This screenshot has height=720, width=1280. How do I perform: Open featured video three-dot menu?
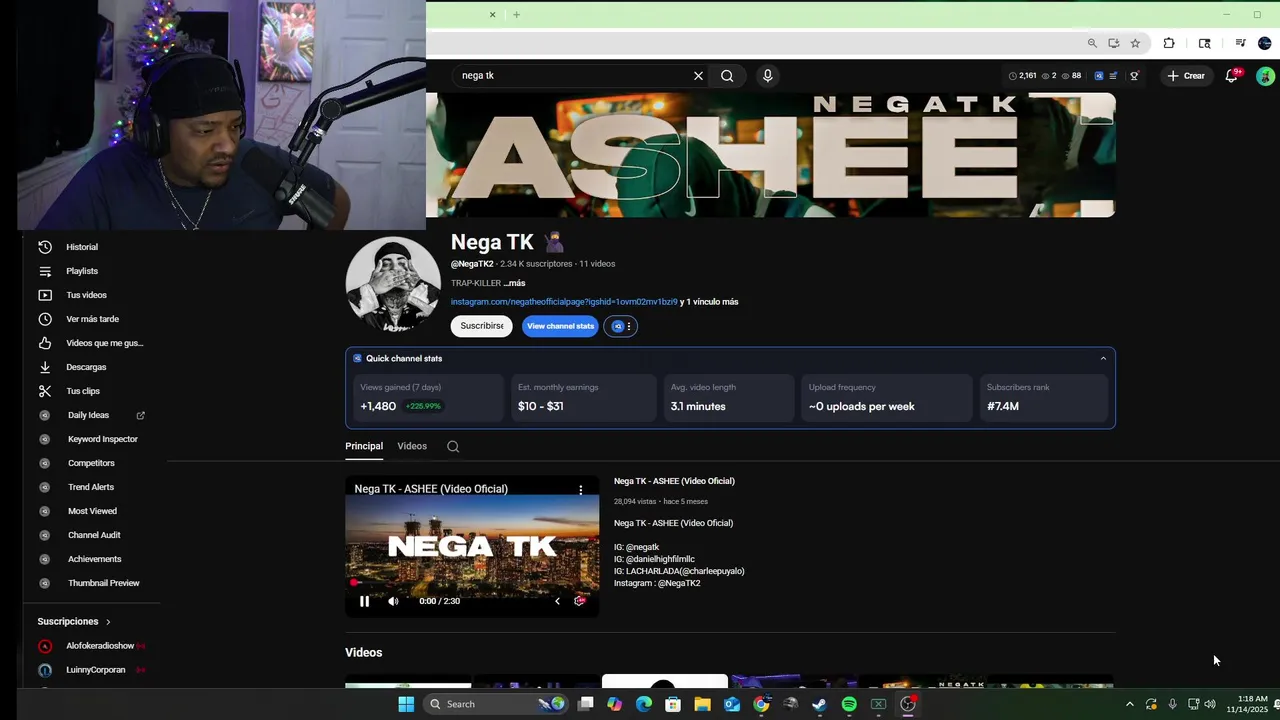pos(581,490)
